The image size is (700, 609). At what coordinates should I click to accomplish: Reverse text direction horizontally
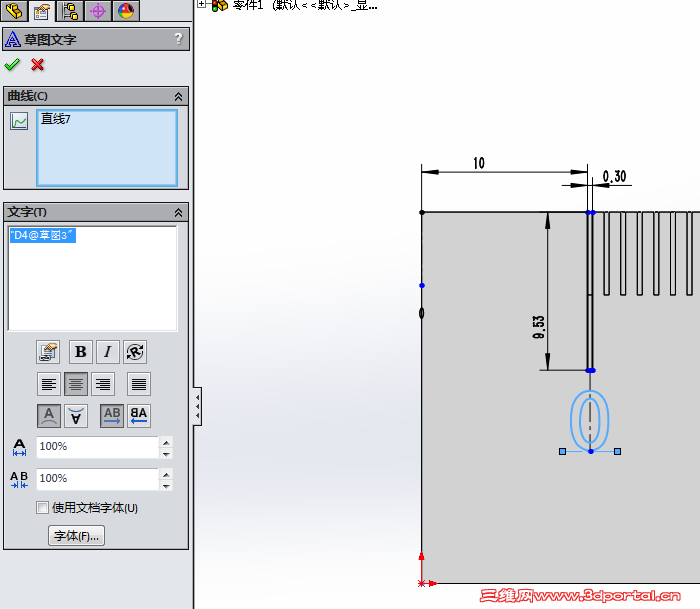[139, 416]
